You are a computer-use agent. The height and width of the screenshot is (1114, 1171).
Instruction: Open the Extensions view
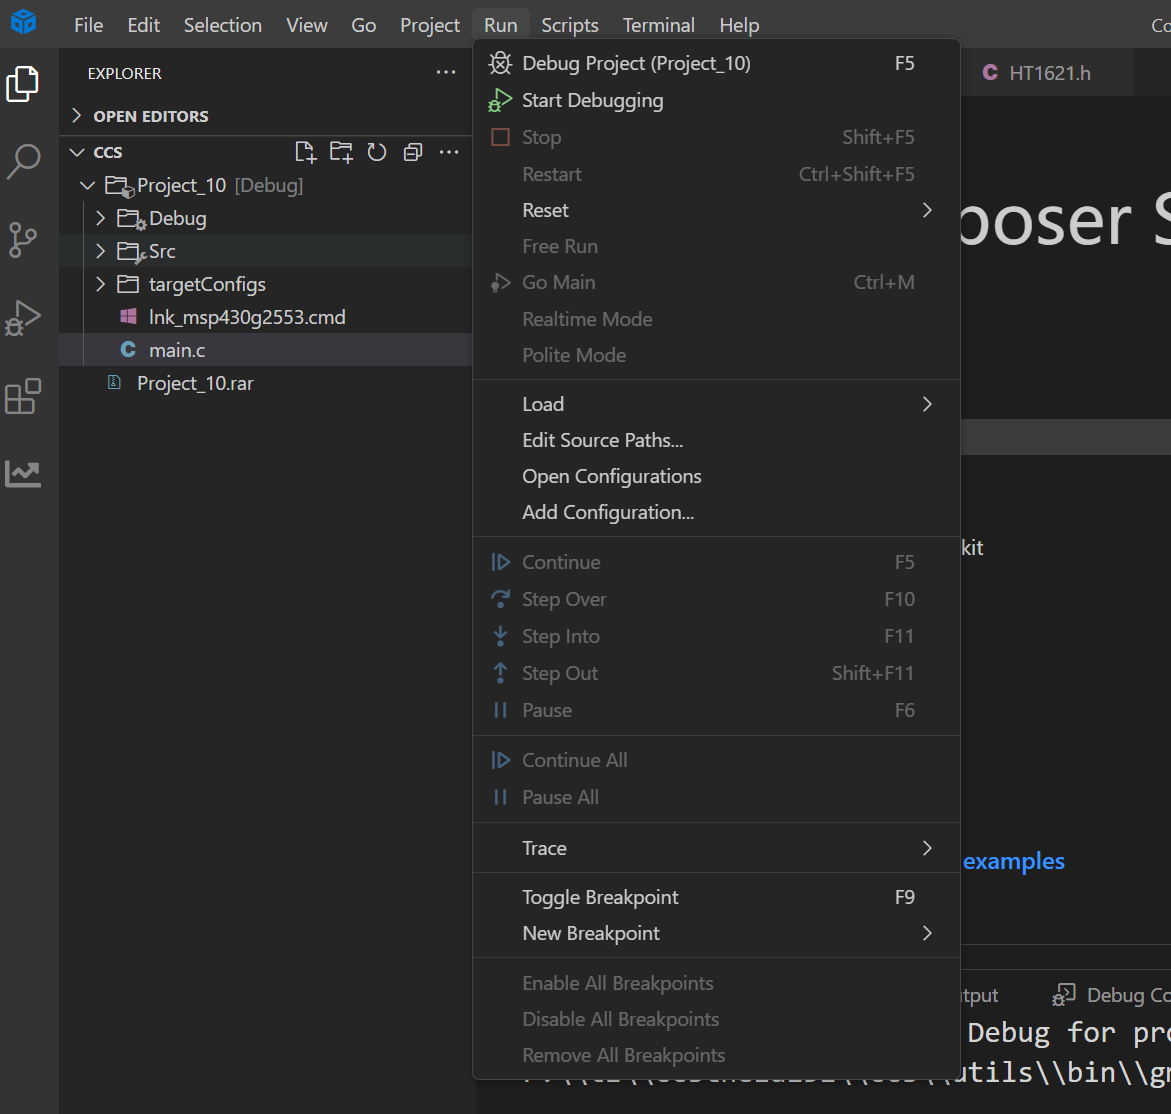pyautogui.click(x=23, y=396)
